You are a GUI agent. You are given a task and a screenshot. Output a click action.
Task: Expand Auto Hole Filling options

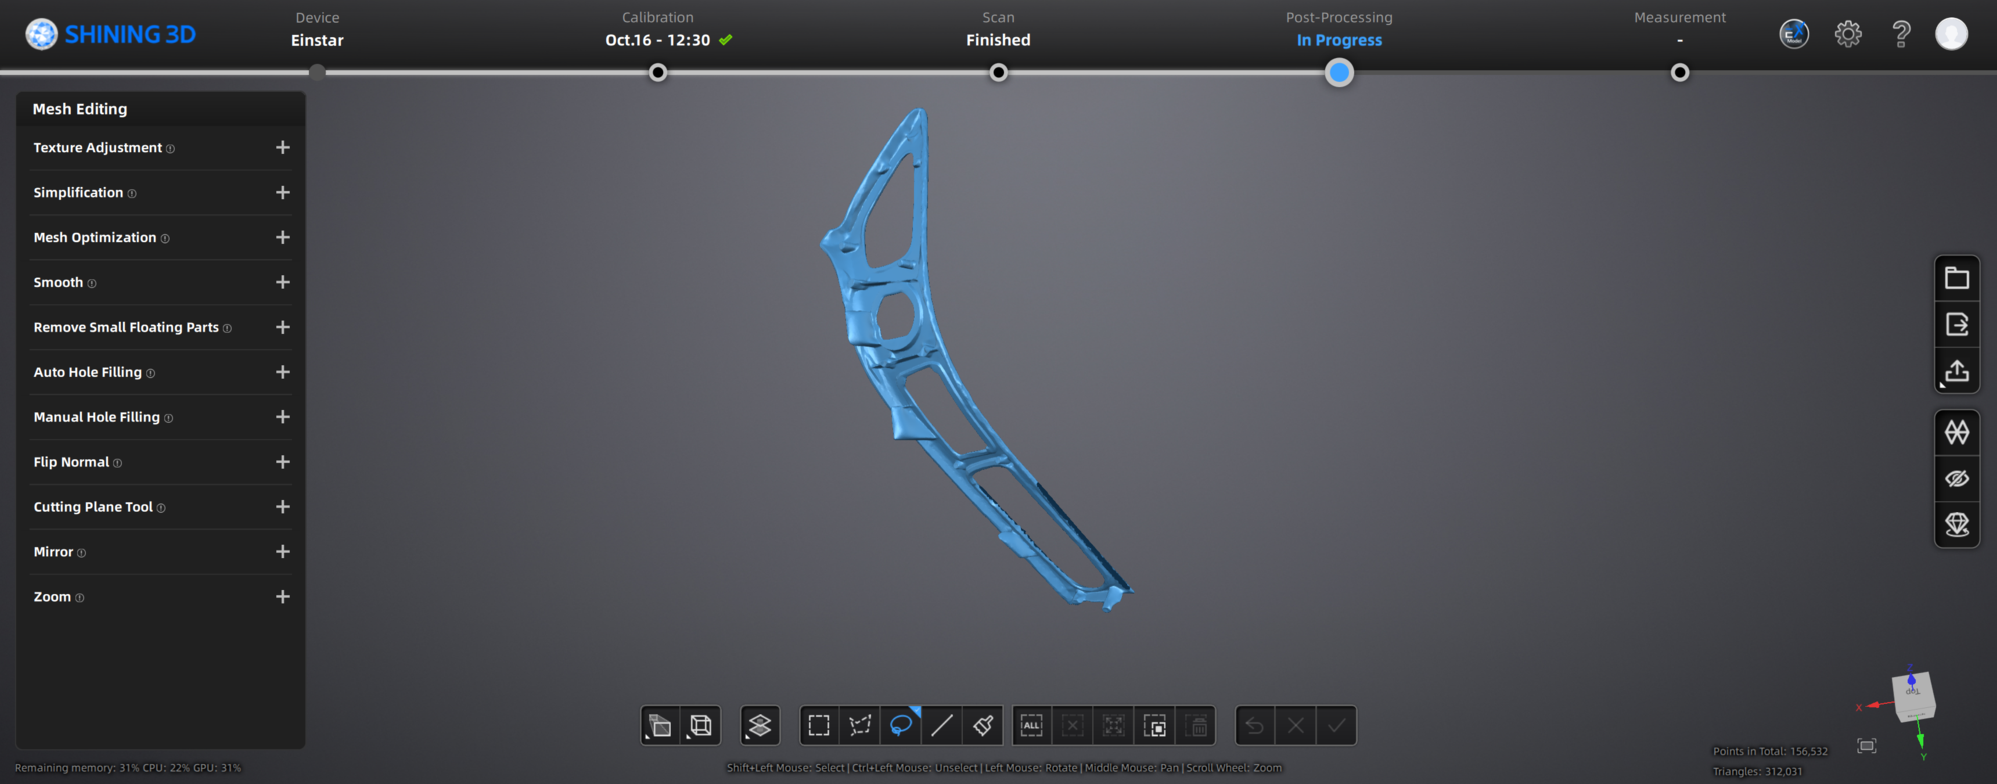click(283, 372)
